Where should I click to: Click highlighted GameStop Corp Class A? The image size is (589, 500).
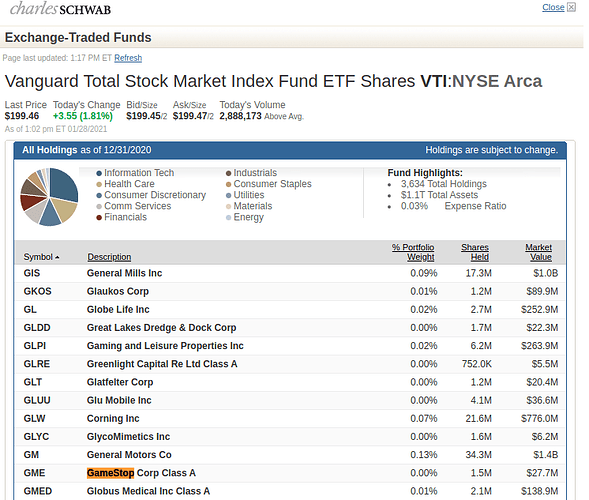tap(141, 473)
